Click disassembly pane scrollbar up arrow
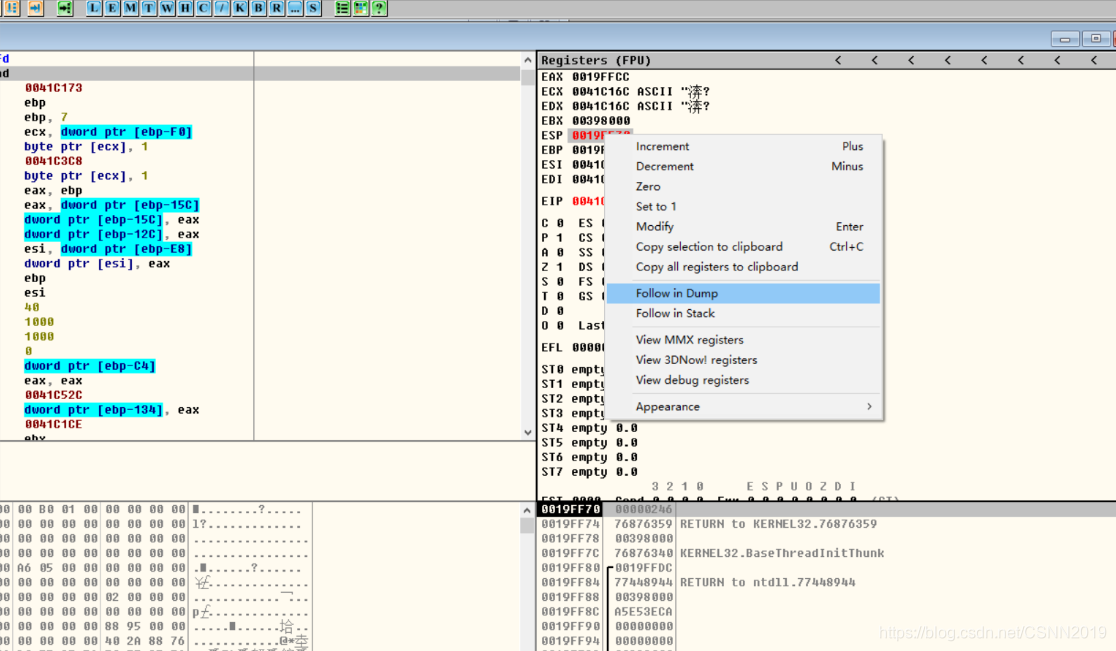Image resolution: width=1116 pixels, height=651 pixels. point(527,60)
